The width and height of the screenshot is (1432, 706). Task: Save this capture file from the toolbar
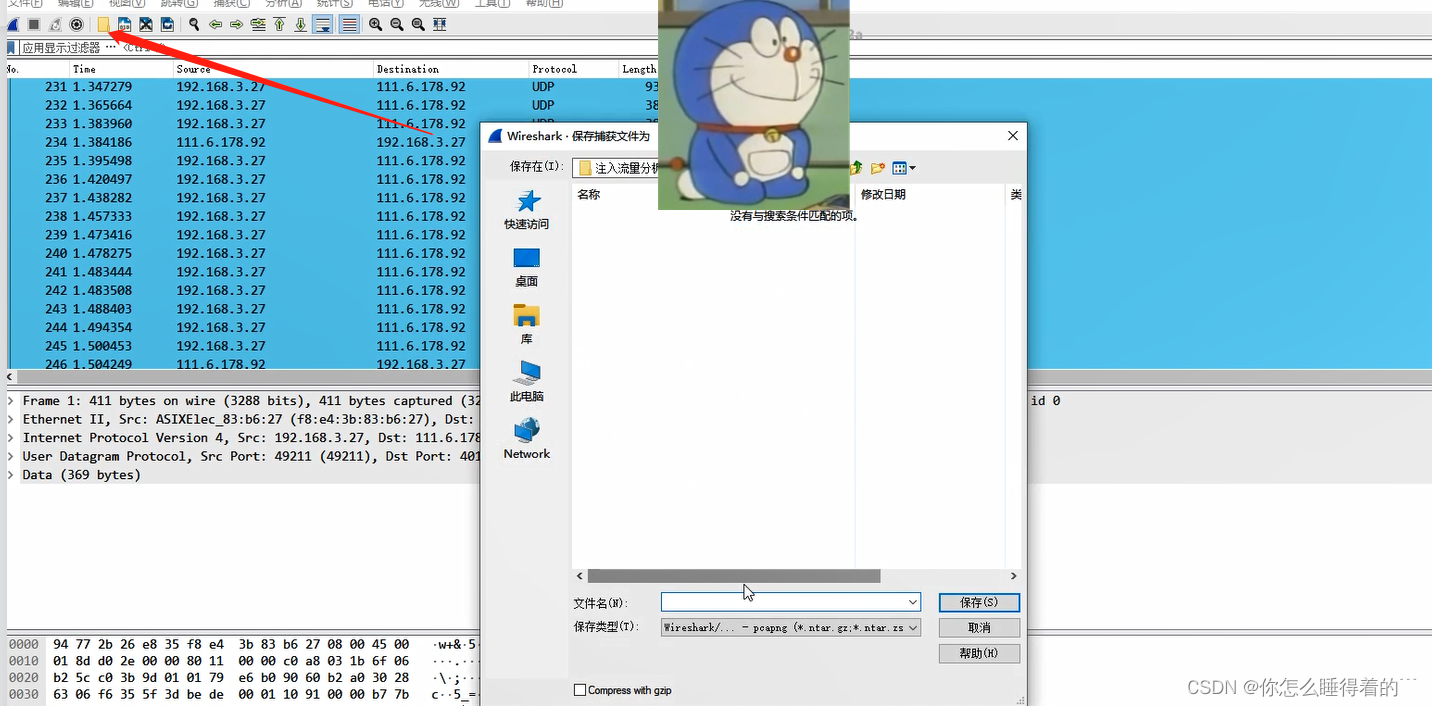click(x=124, y=24)
